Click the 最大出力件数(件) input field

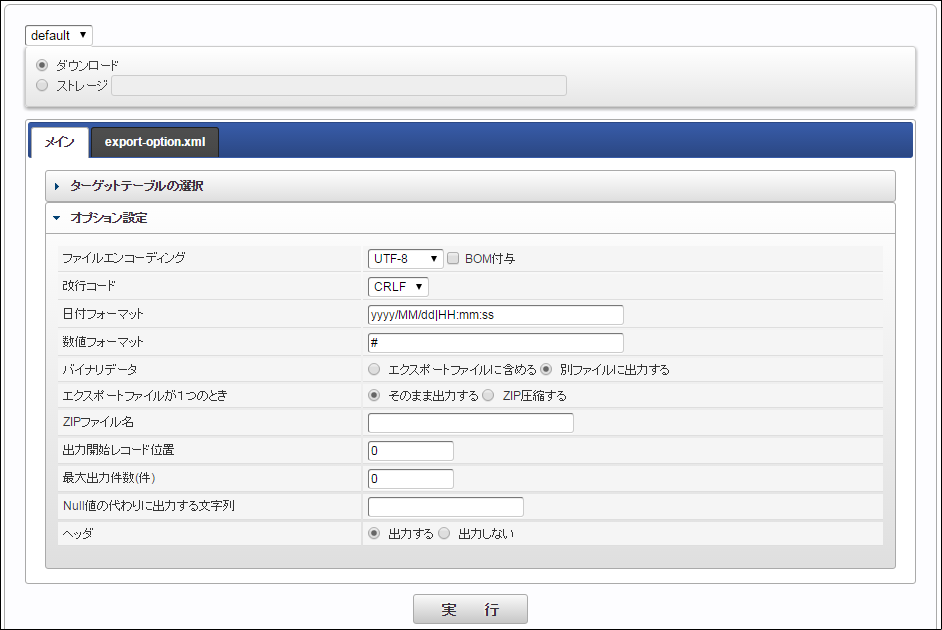click(x=410, y=479)
